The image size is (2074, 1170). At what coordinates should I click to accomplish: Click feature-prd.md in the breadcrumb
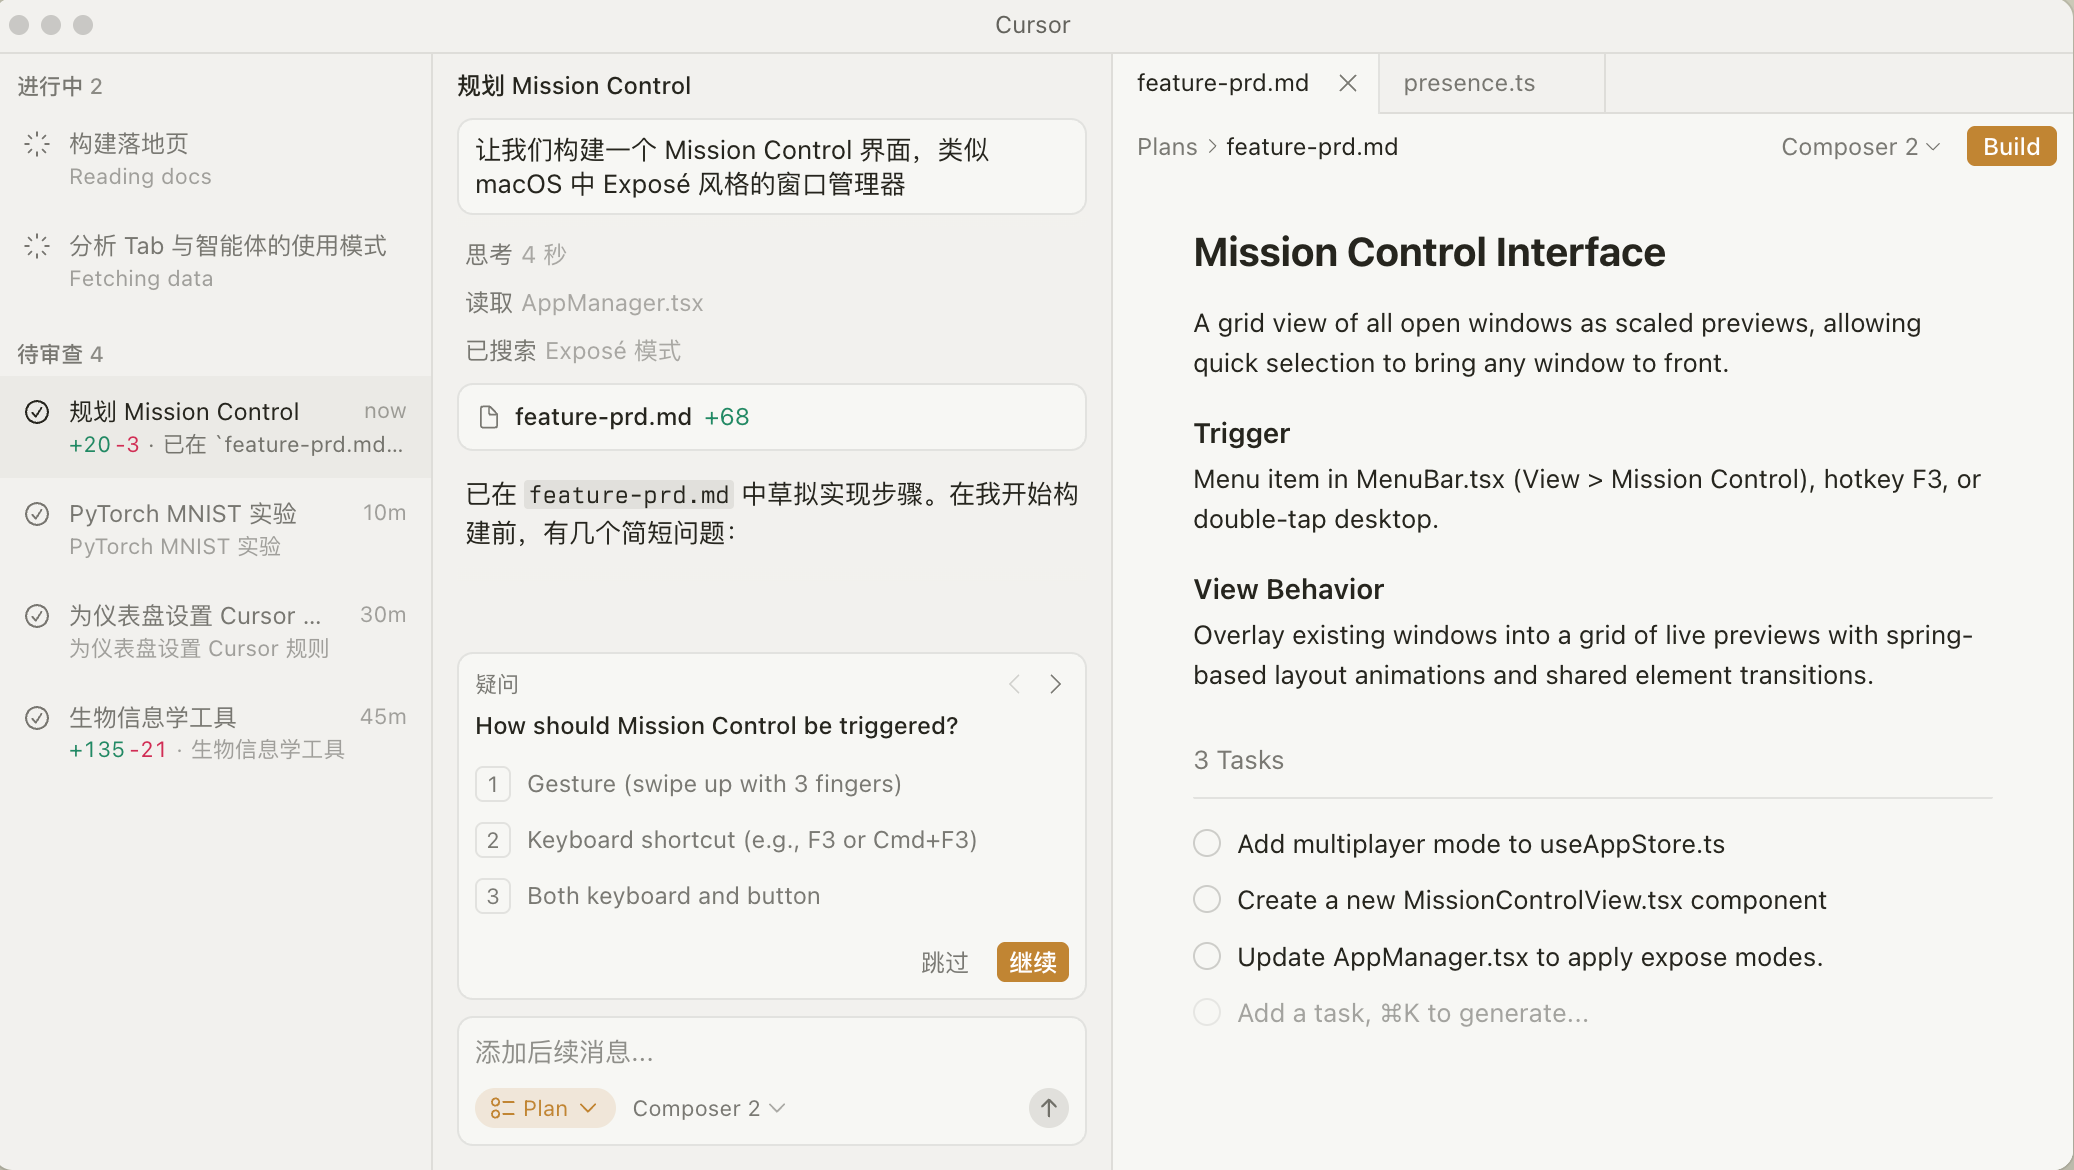[x=1312, y=147]
